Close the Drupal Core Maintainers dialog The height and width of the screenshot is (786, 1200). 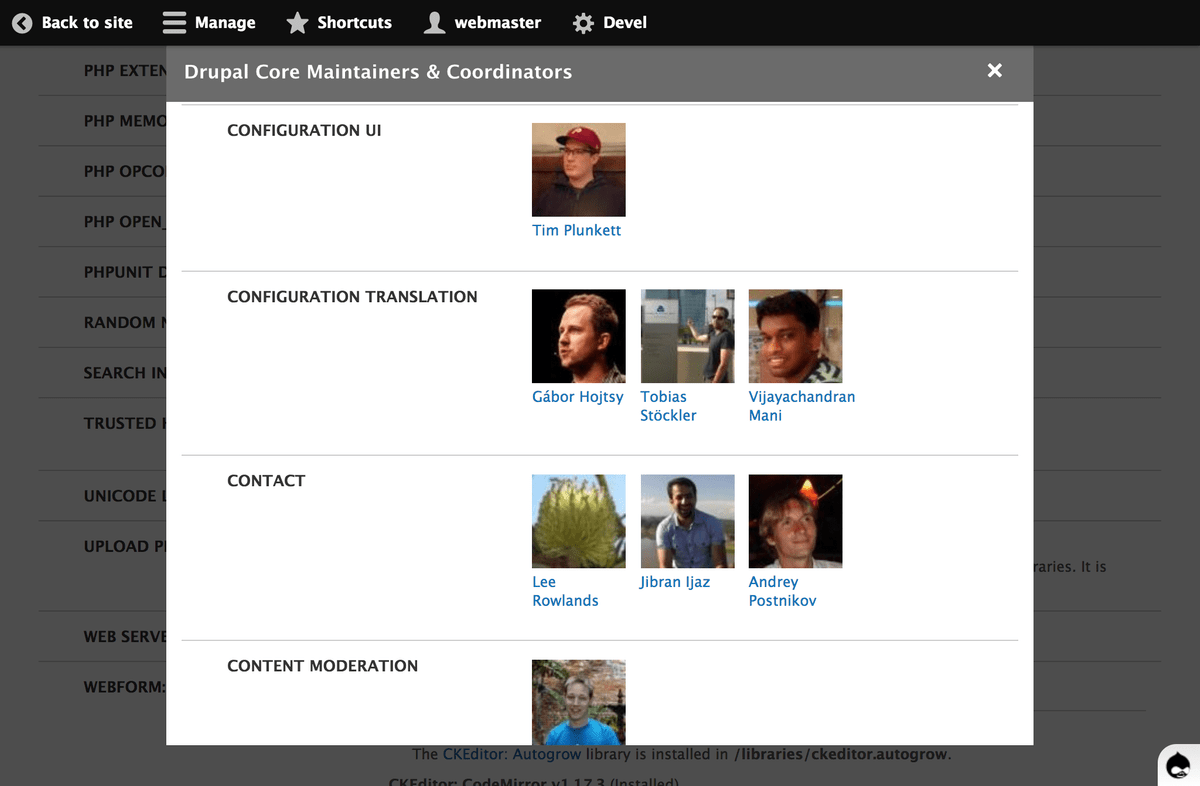[994, 70]
